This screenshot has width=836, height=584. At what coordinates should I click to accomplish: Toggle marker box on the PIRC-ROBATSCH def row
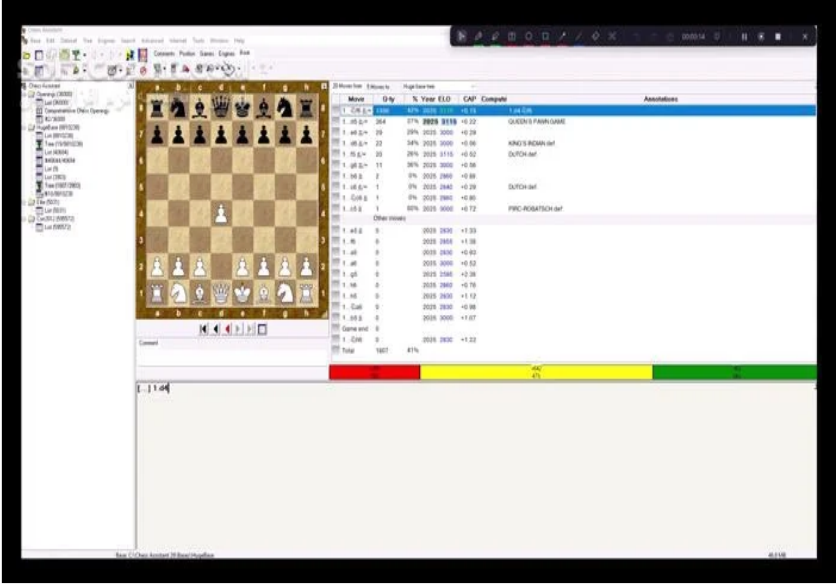click(336, 209)
